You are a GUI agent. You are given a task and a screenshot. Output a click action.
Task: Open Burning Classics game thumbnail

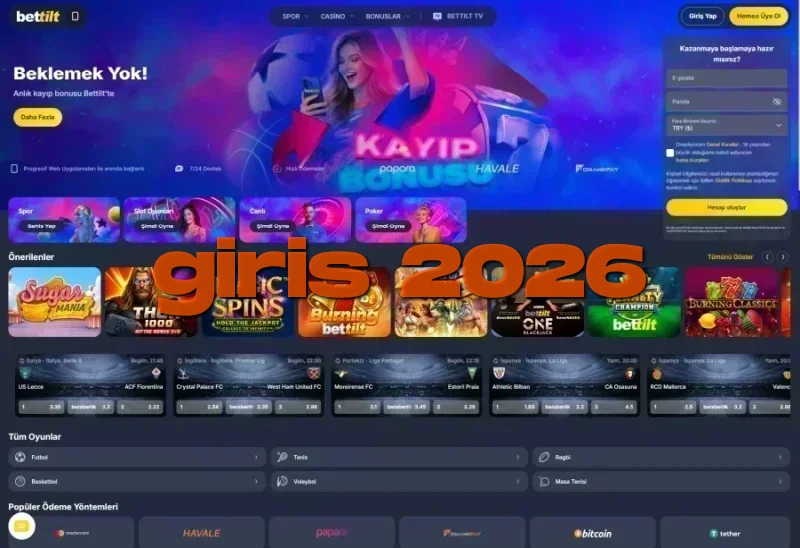tap(733, 302)
